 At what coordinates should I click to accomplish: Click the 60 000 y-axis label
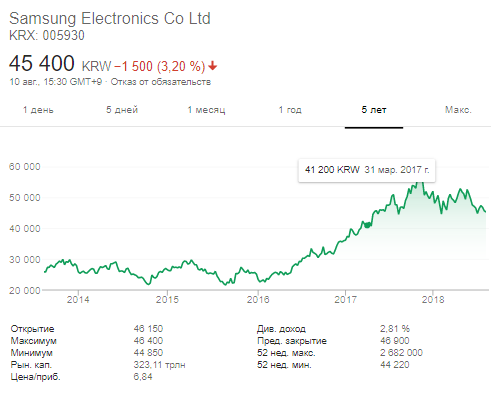(25, 167)
